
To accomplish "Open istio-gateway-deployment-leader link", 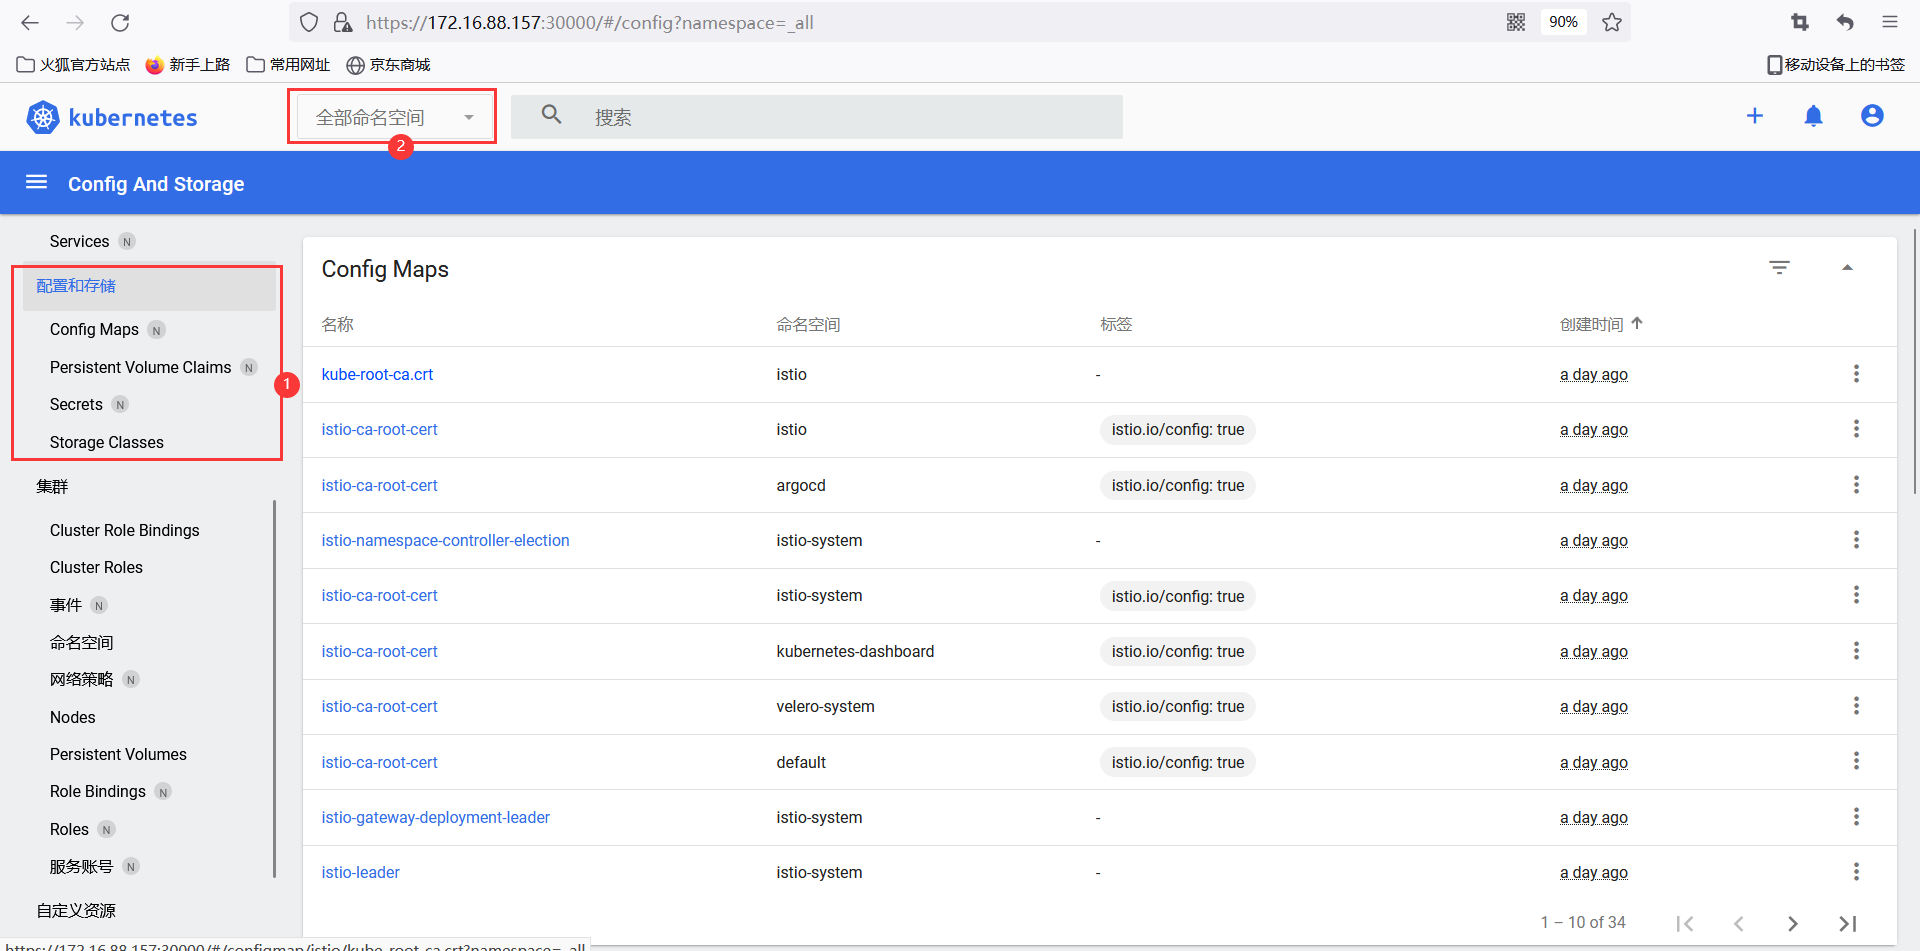I will tap(435, 817).
